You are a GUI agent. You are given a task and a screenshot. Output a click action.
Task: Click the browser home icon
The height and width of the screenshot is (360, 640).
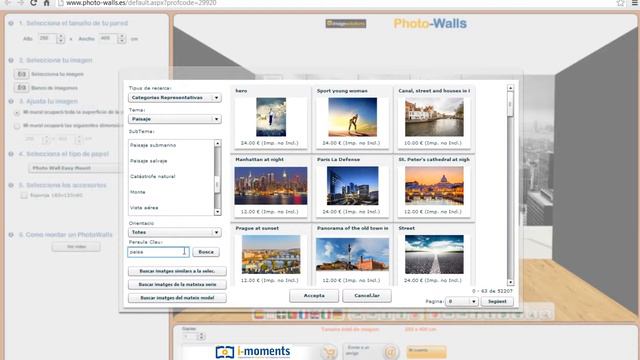[47, 3]
